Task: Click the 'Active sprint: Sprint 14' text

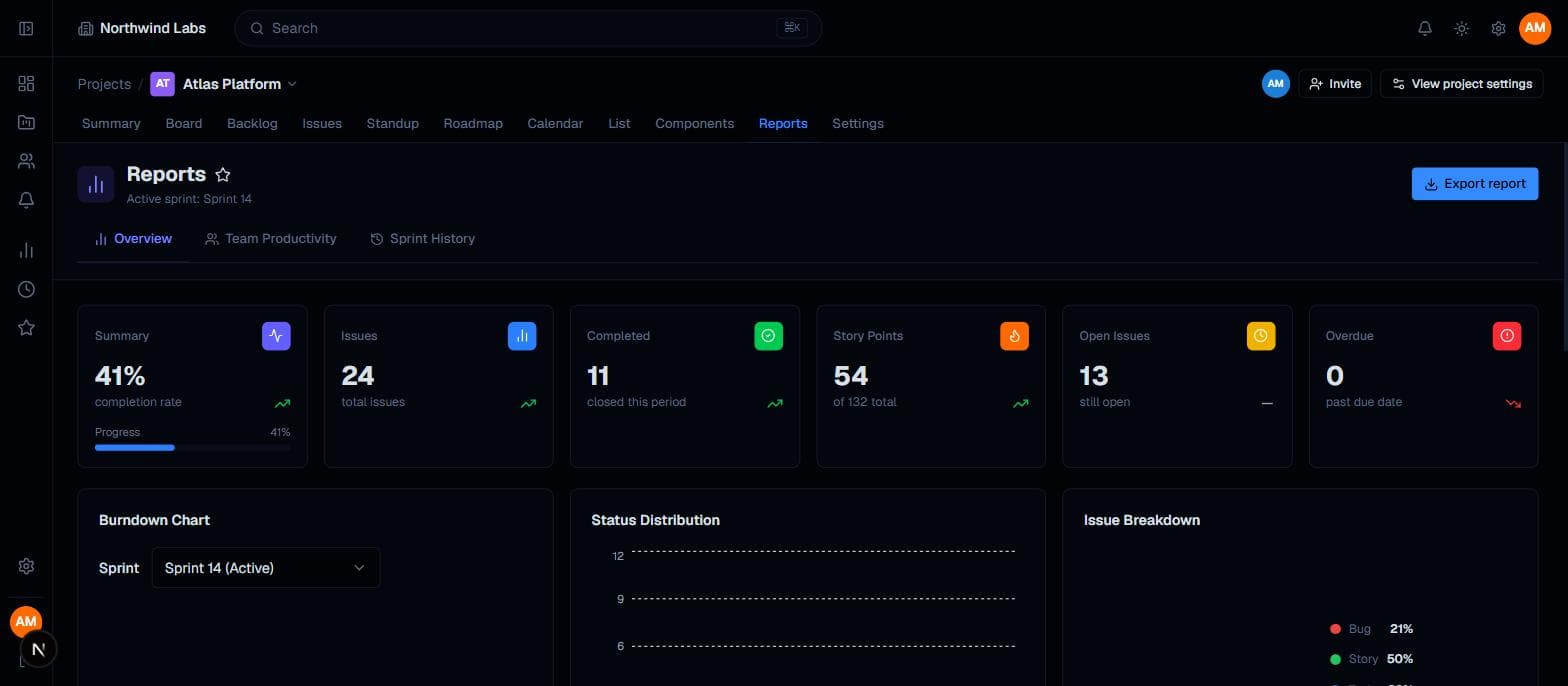Action: coord(189,199)
